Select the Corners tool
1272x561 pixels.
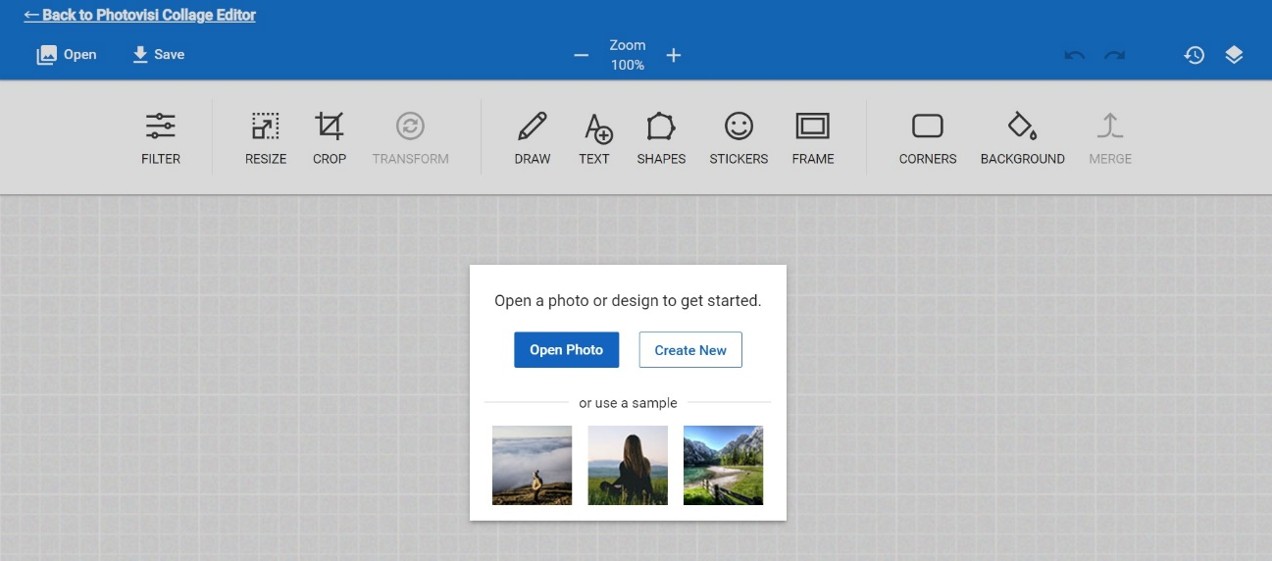[928, 138]
